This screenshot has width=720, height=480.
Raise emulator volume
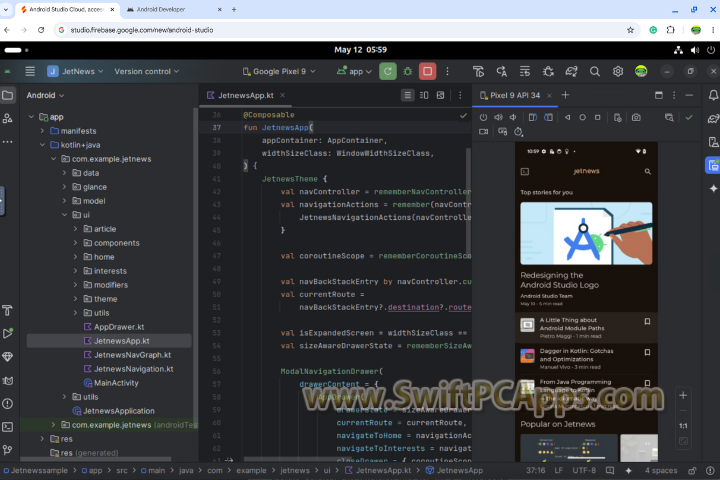[x=498, y=118]
